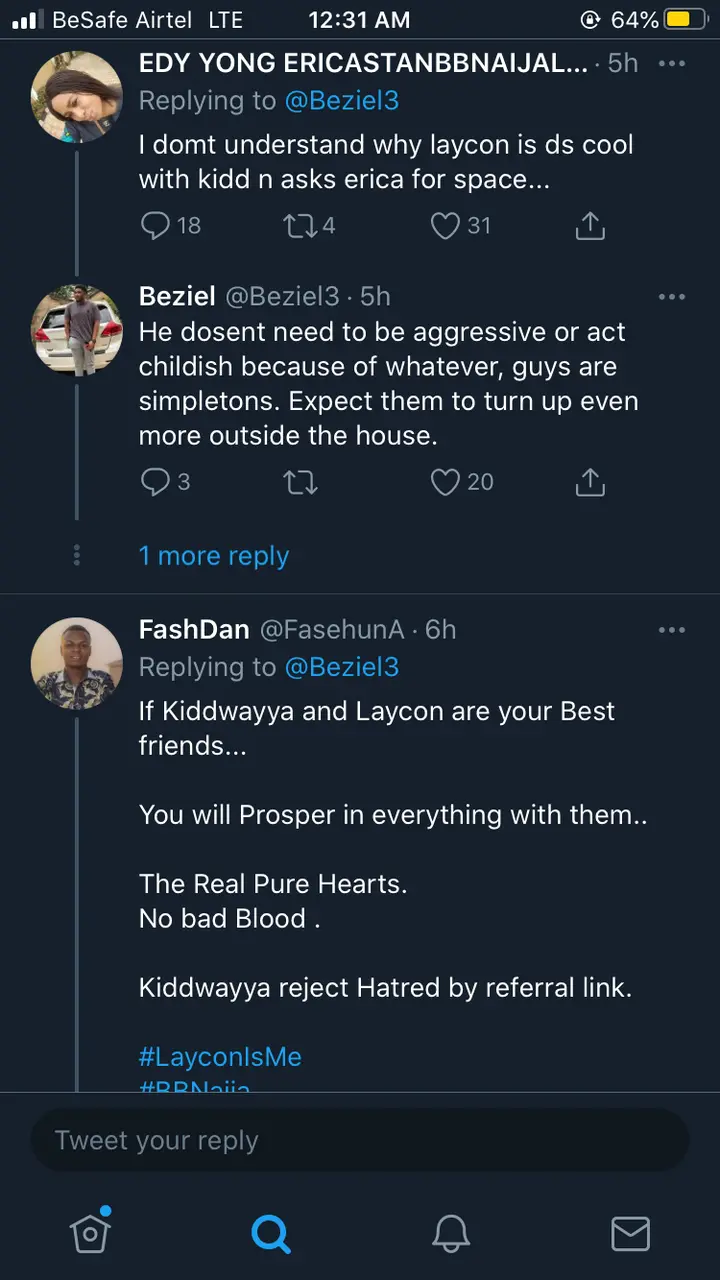Tap the "Tweet your reply" field
Image resolution: width=720 pixels, height=1280 pixels.
360,1140
